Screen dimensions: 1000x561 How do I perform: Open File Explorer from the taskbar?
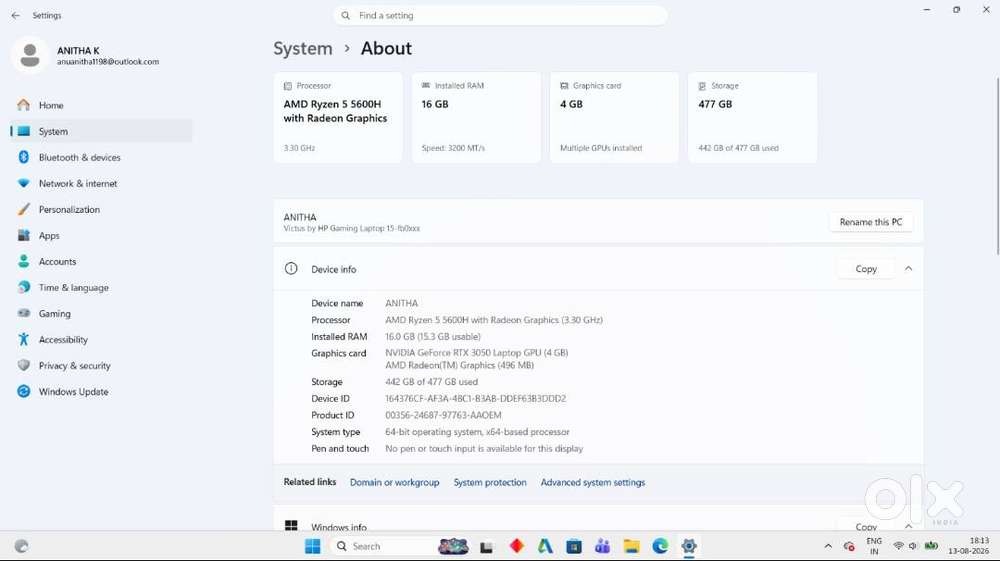(631, 546)
